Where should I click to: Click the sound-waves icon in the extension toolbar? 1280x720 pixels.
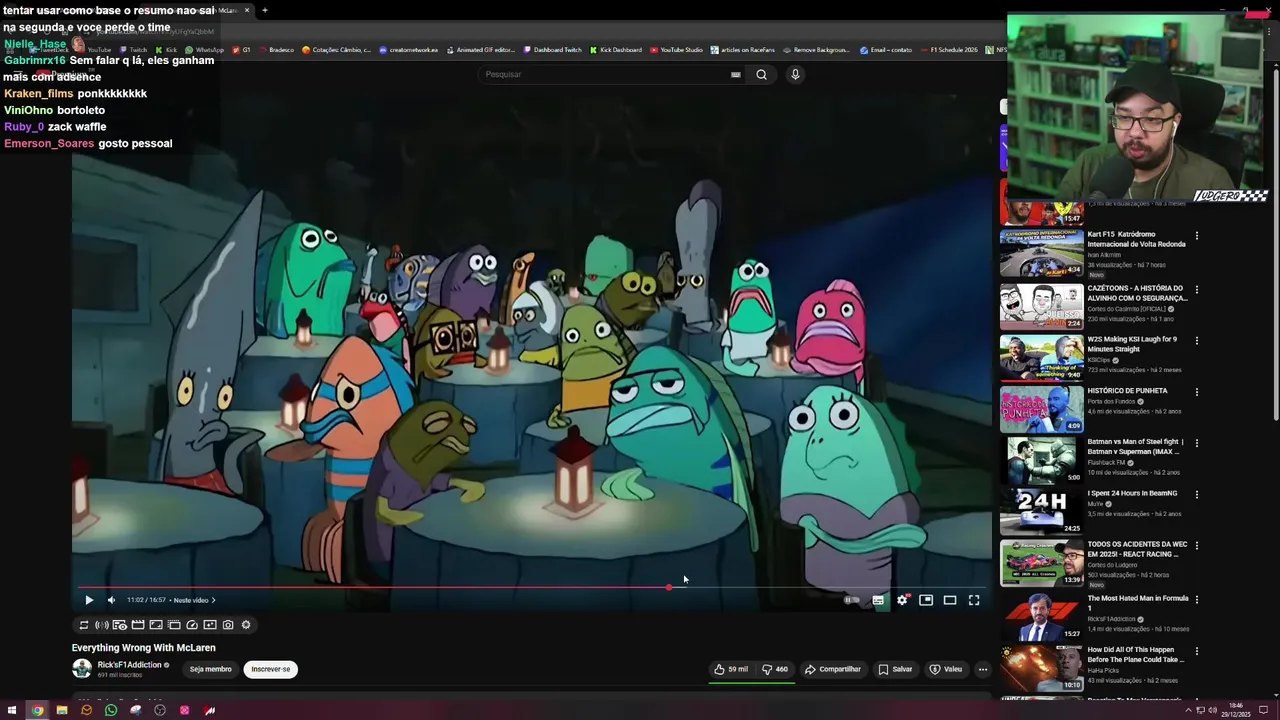point(102,625)
